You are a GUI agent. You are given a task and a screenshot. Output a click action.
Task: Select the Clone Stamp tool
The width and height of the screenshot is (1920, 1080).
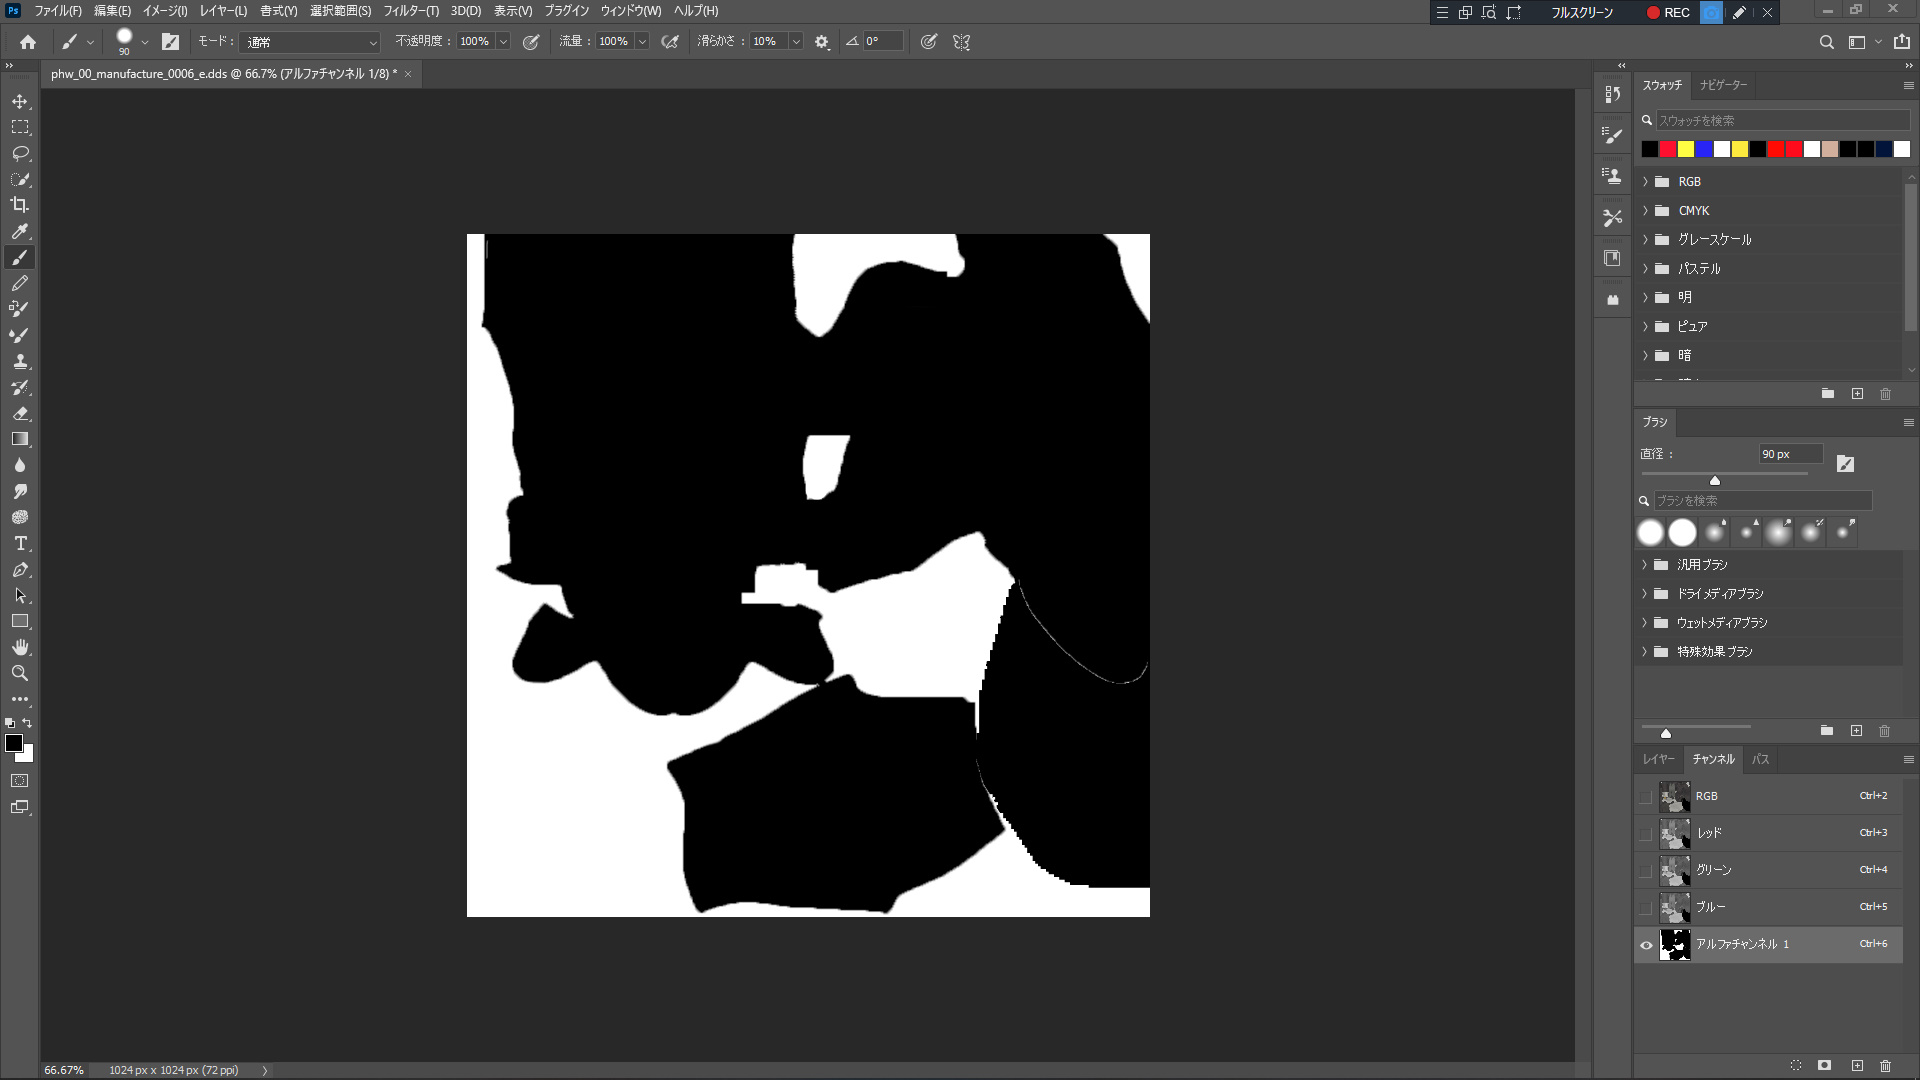point(20,361)
